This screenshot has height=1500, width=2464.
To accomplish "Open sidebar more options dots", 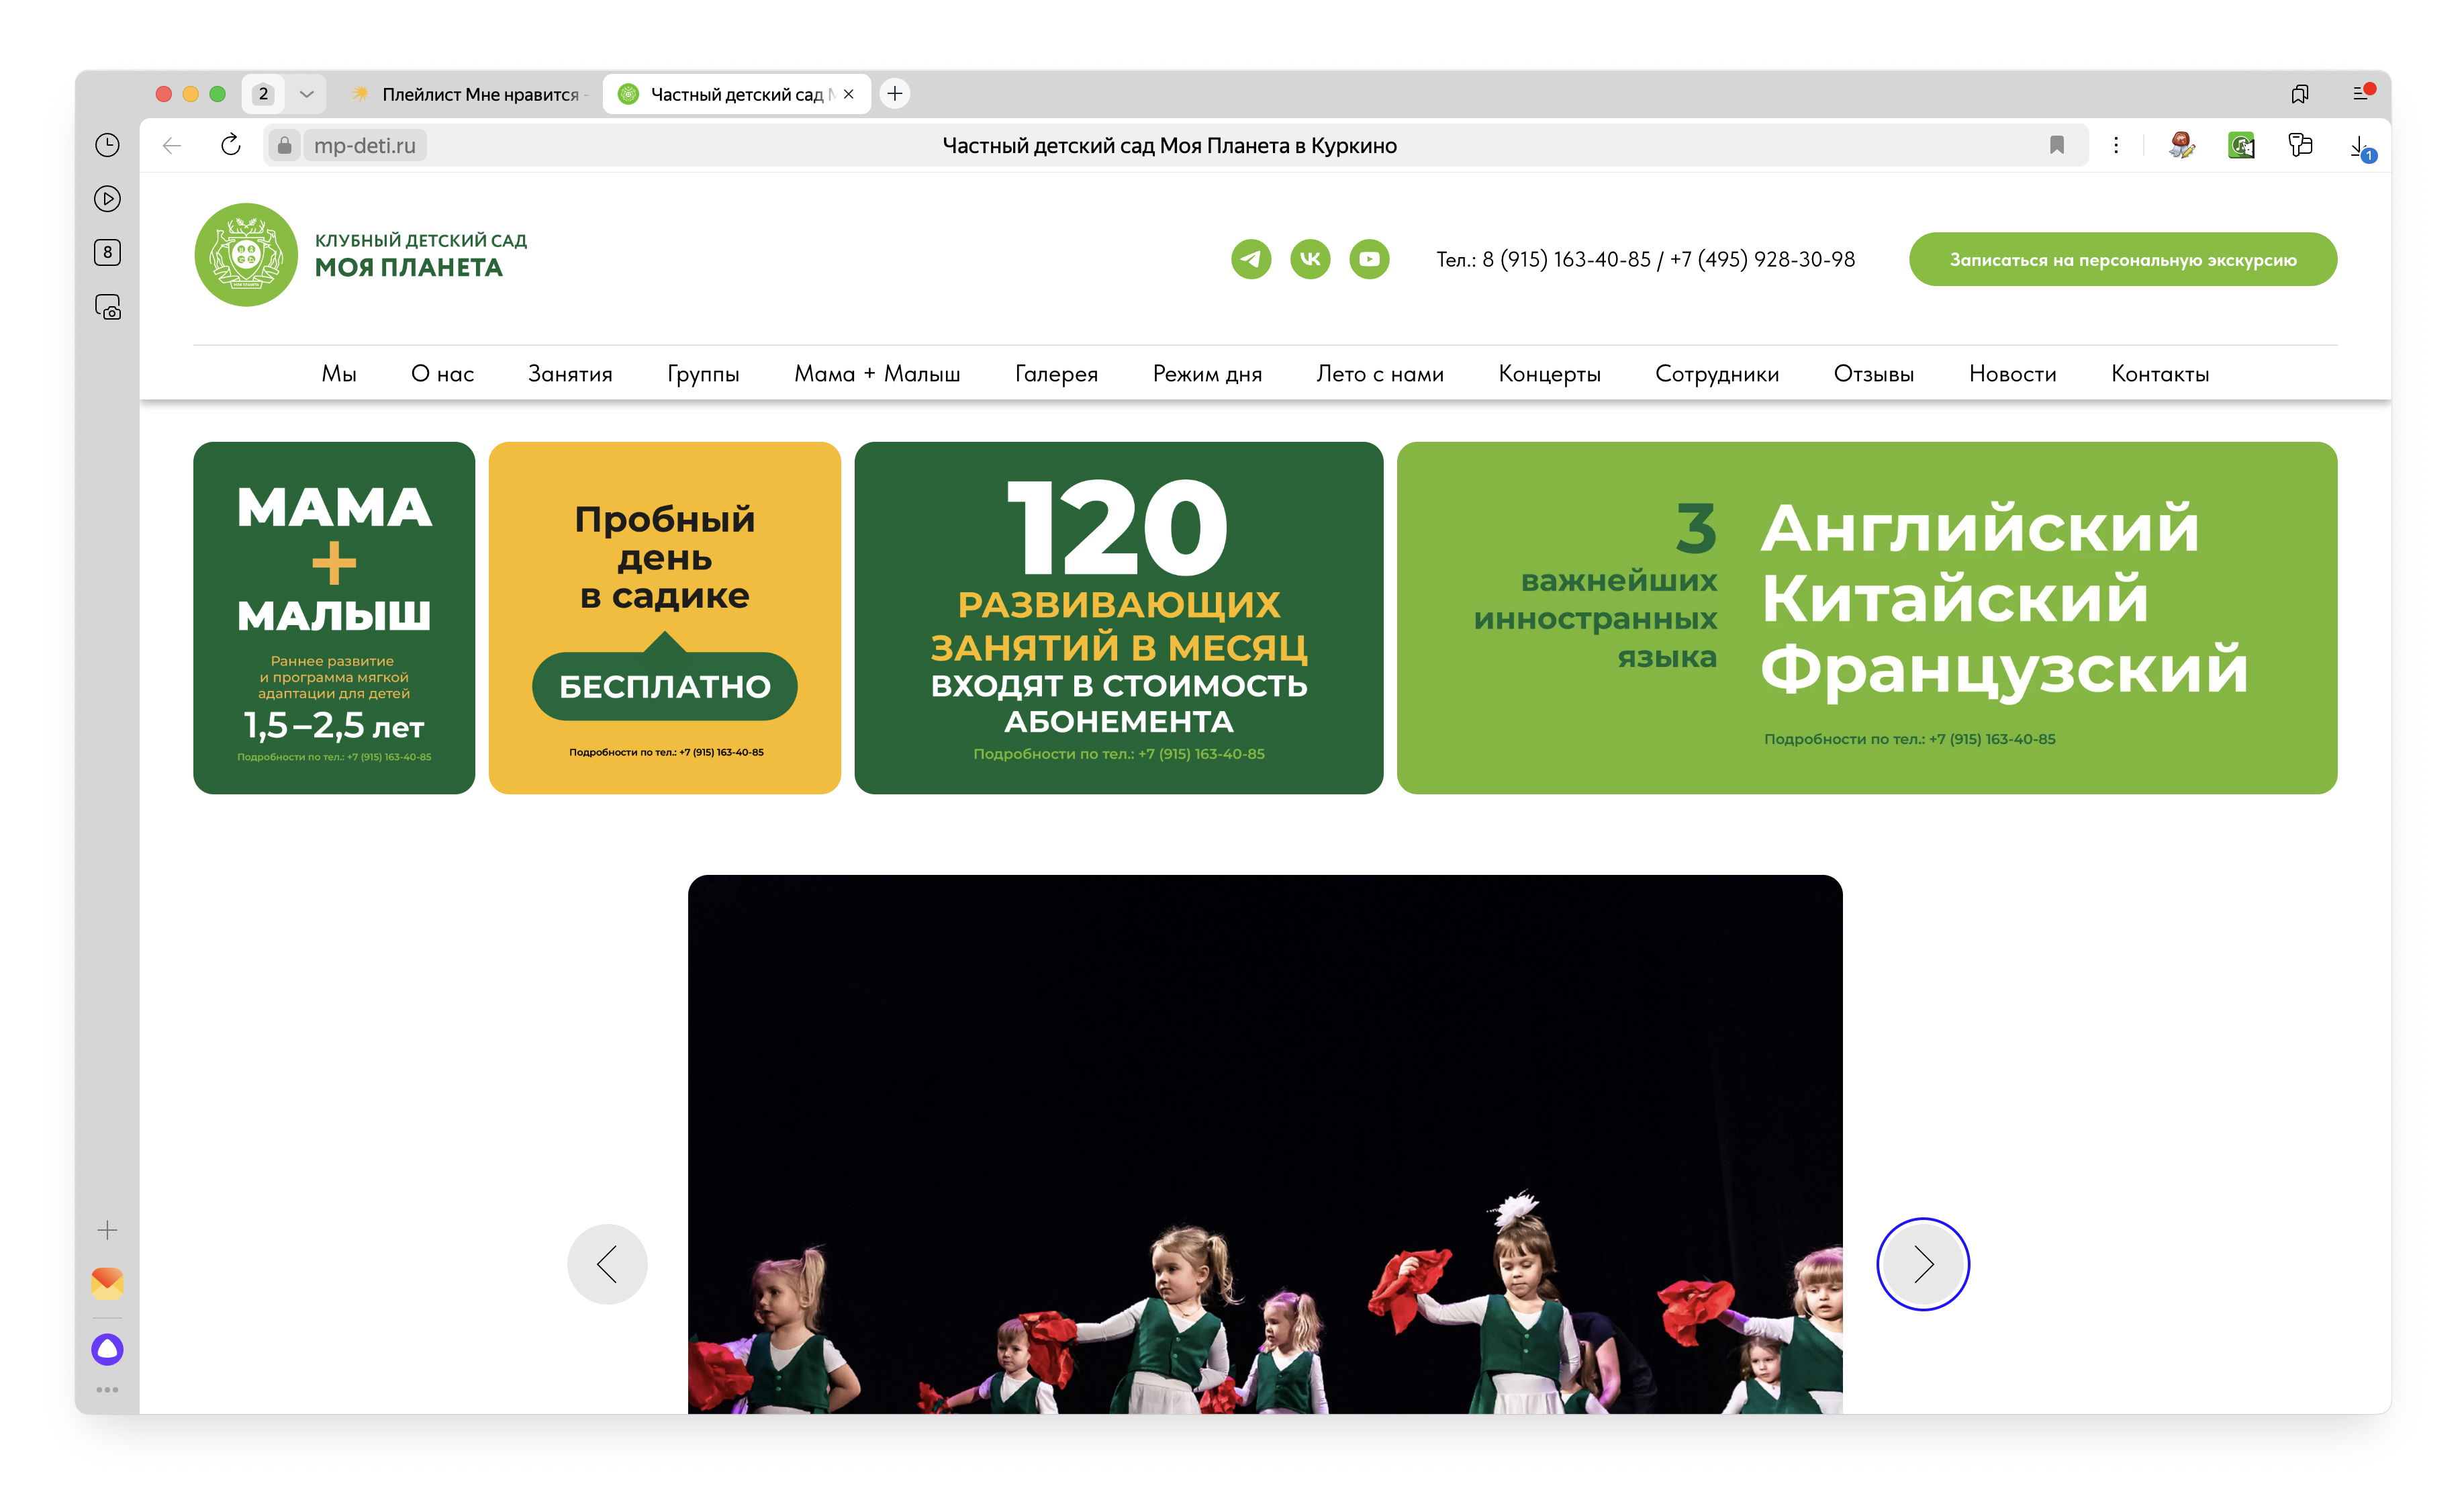I will [x=107, y=1390].
